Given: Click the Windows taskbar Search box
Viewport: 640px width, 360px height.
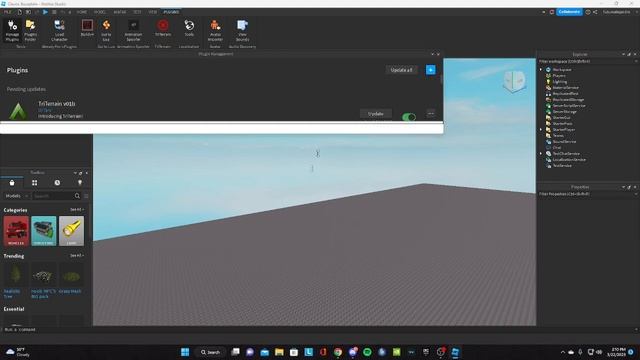Looking at the screenshot, I should [x=211, y=352].
